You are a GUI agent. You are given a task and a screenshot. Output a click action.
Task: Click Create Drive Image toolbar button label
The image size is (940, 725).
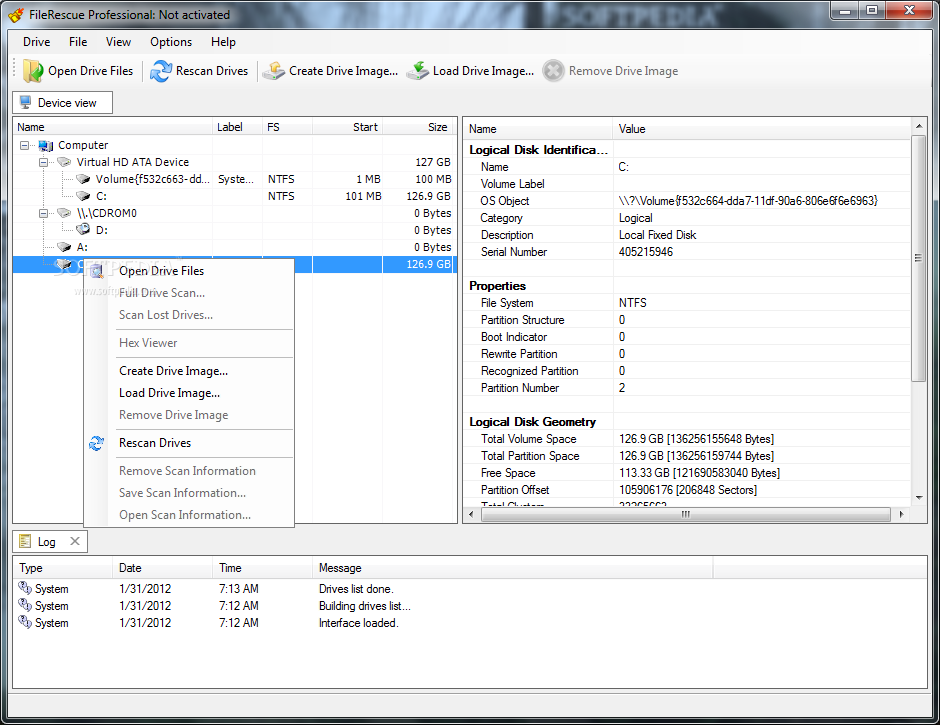pos(344,71)
